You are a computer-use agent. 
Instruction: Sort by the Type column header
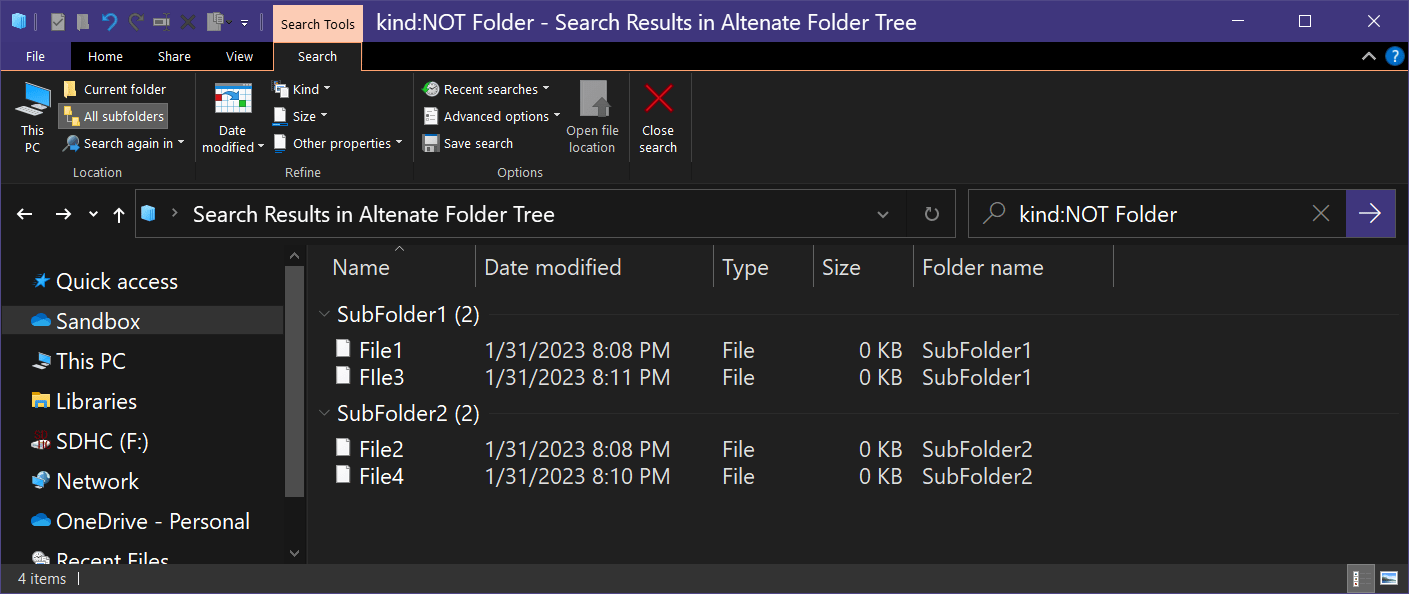[763, 267]
